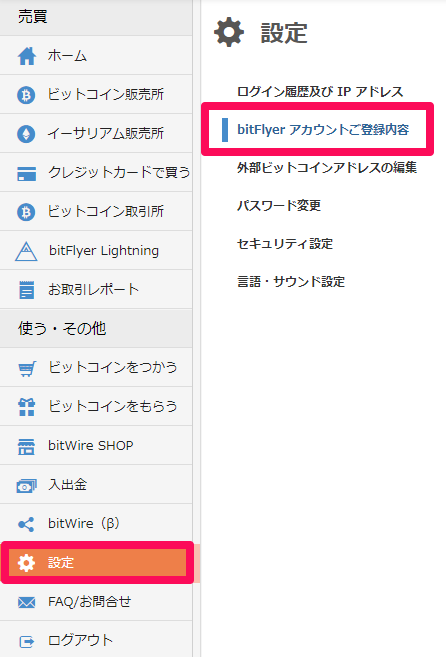Open ログイン履歴及び IP アドレス link
The height and width of the screenshot is (657, 446).
pos(320,91)
